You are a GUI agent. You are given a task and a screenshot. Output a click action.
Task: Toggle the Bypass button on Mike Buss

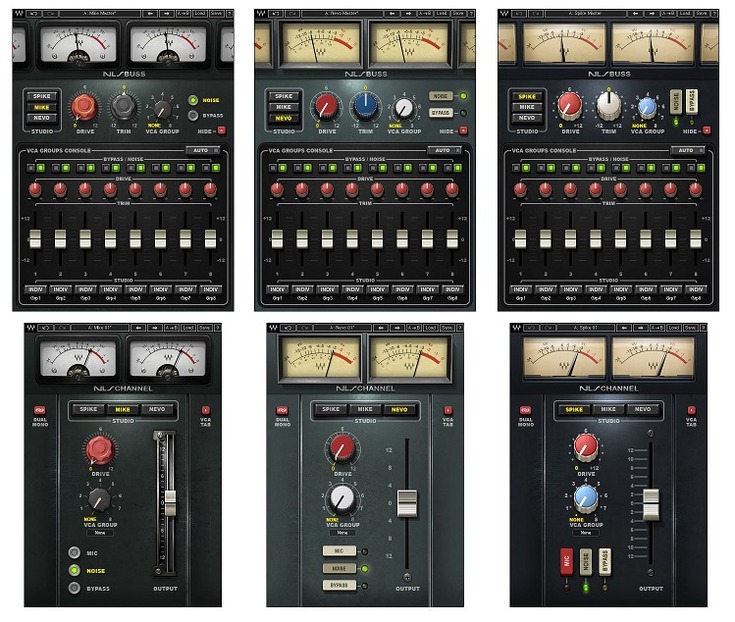[x=193, y=115]
